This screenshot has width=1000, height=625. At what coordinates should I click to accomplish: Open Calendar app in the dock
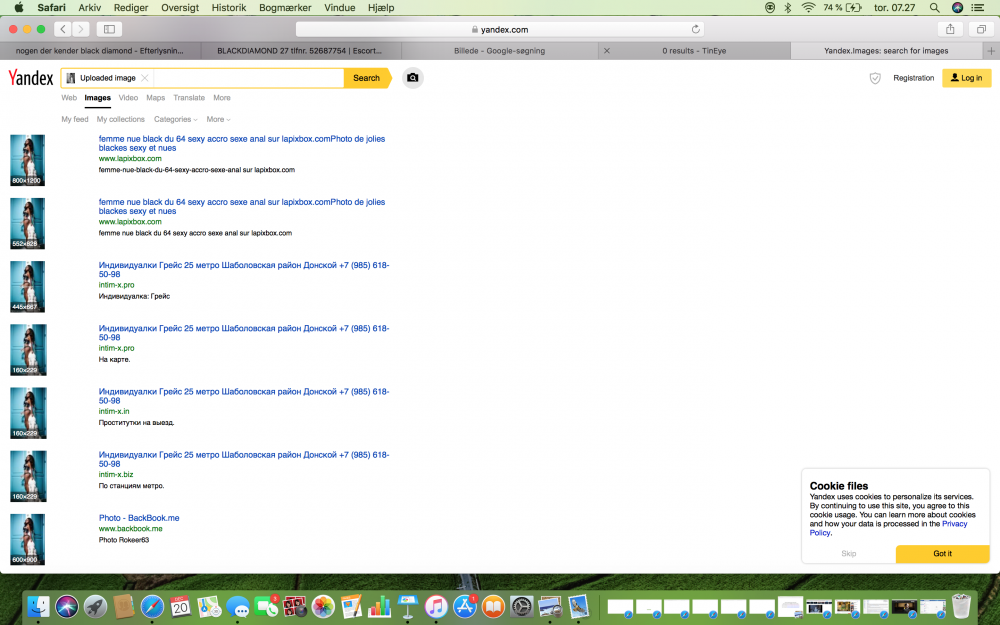click(x=180, y=607)
